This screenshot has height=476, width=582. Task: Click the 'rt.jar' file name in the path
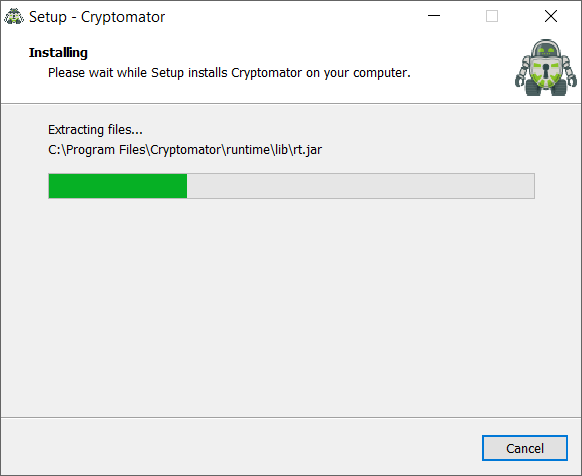307,150
